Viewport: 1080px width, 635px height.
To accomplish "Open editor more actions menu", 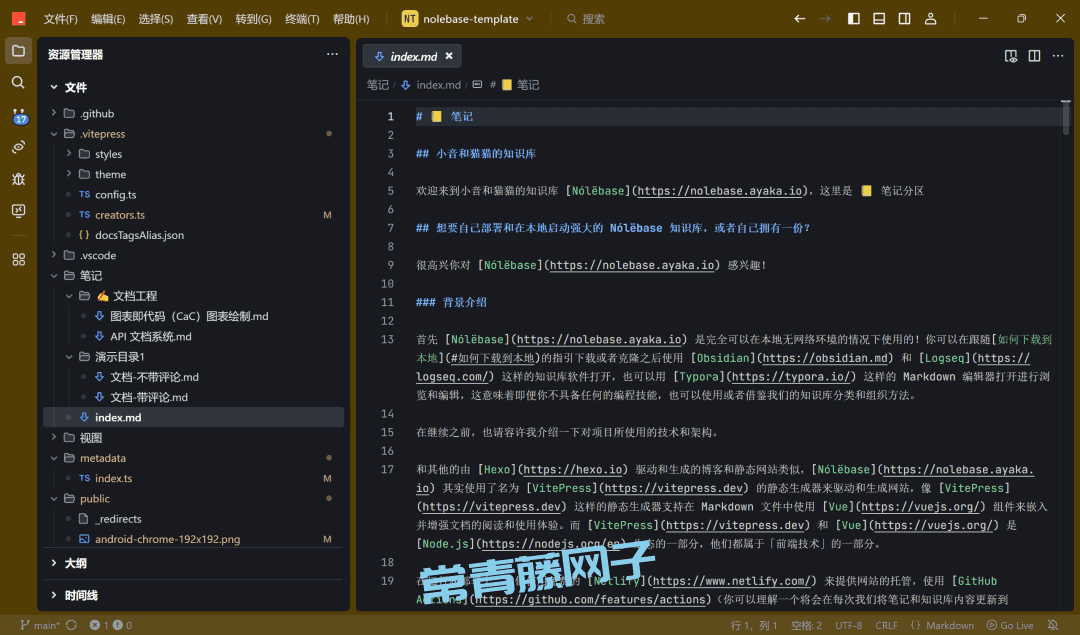I will click(1058, 56).
